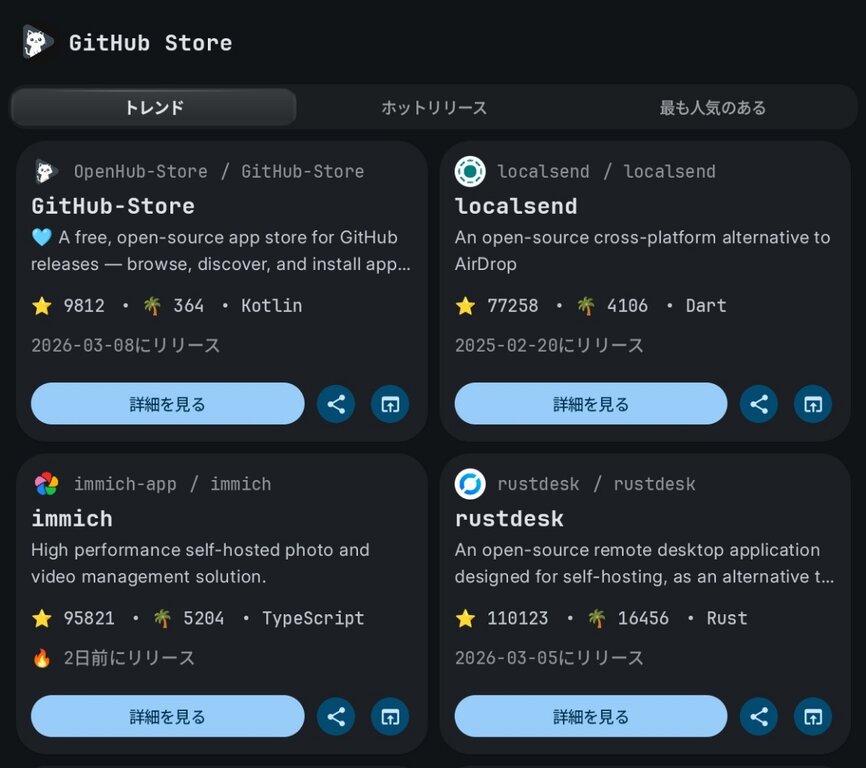Click the immich photo management description
Image resolution: width=866 pixels, height=768 pixels.
(x=200, y=563)
